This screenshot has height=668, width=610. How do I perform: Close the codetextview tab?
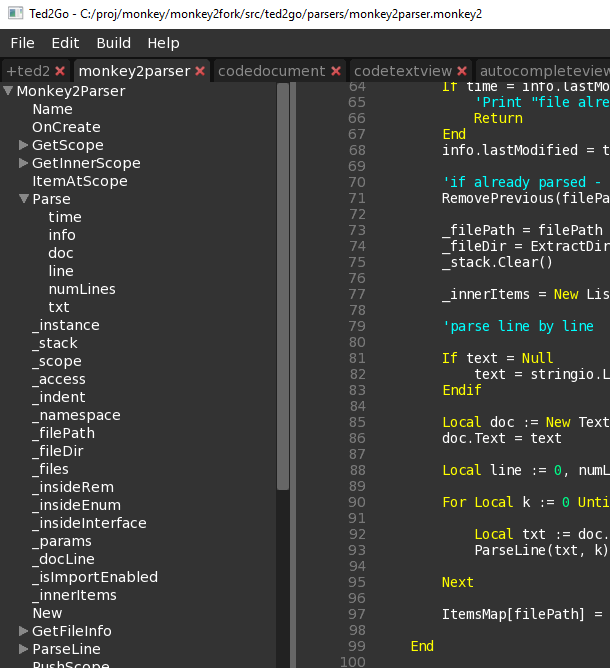[x=462, y=71]
